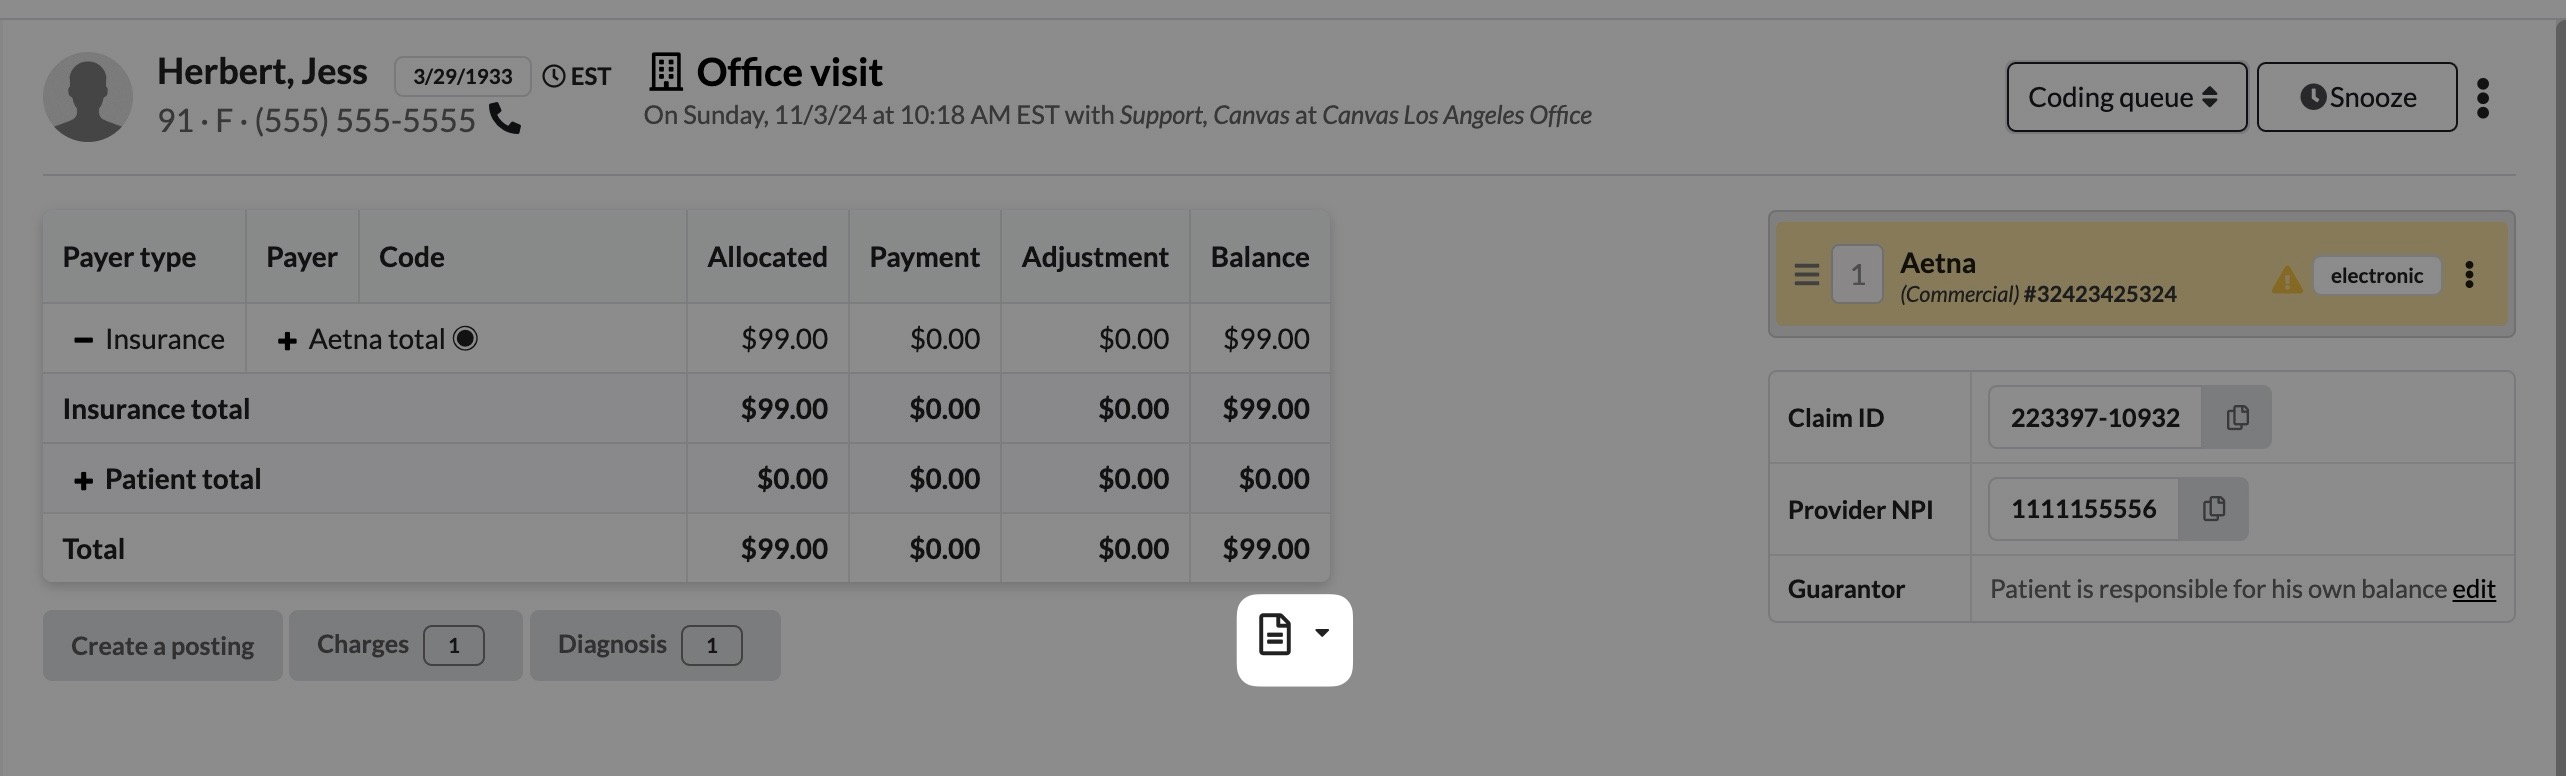
Task: Open the Coding queue dropdown
Action: click(2126, 97)
